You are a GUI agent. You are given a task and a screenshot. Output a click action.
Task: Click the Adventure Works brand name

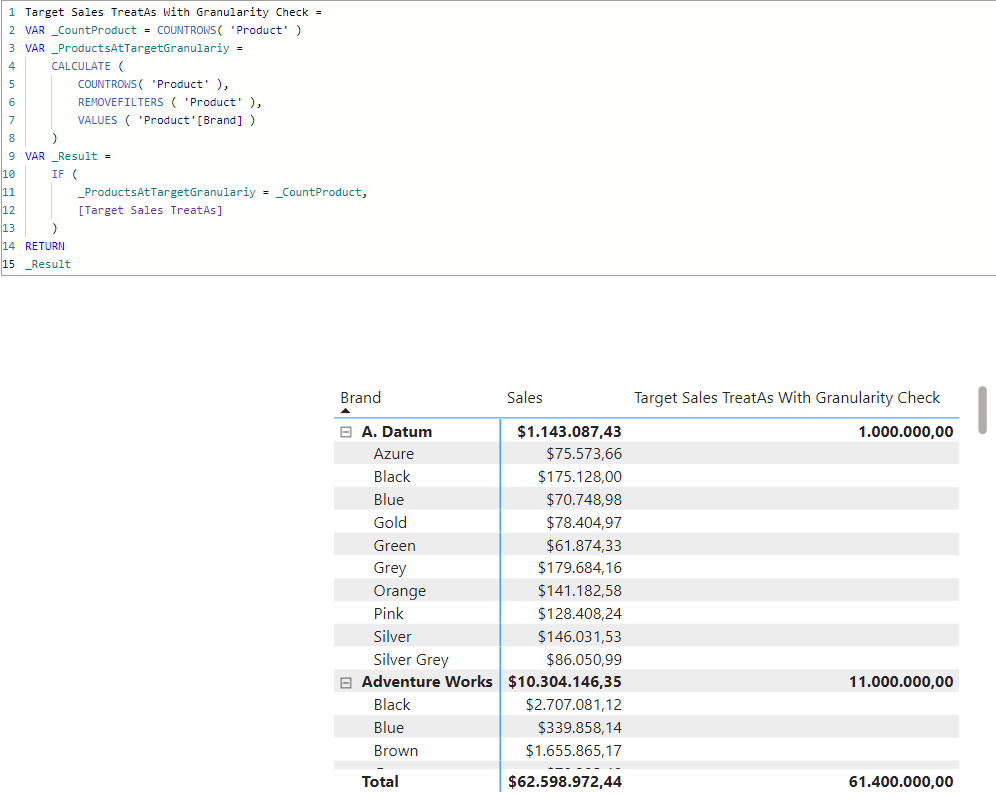[x=427, y=682]
